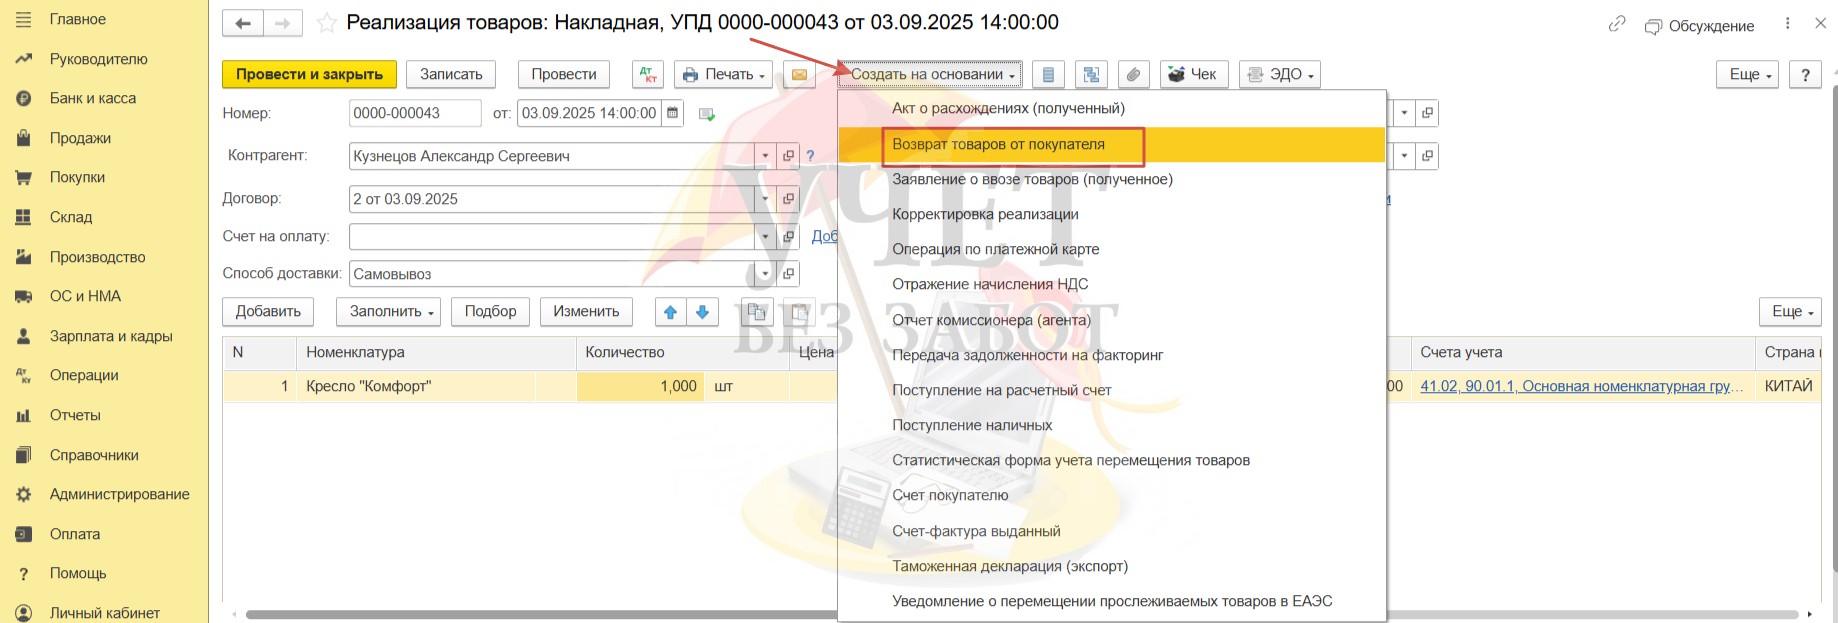Screen dimensions: 1838x623
Task: Open the Склад section icon
Action: (24, 217)
